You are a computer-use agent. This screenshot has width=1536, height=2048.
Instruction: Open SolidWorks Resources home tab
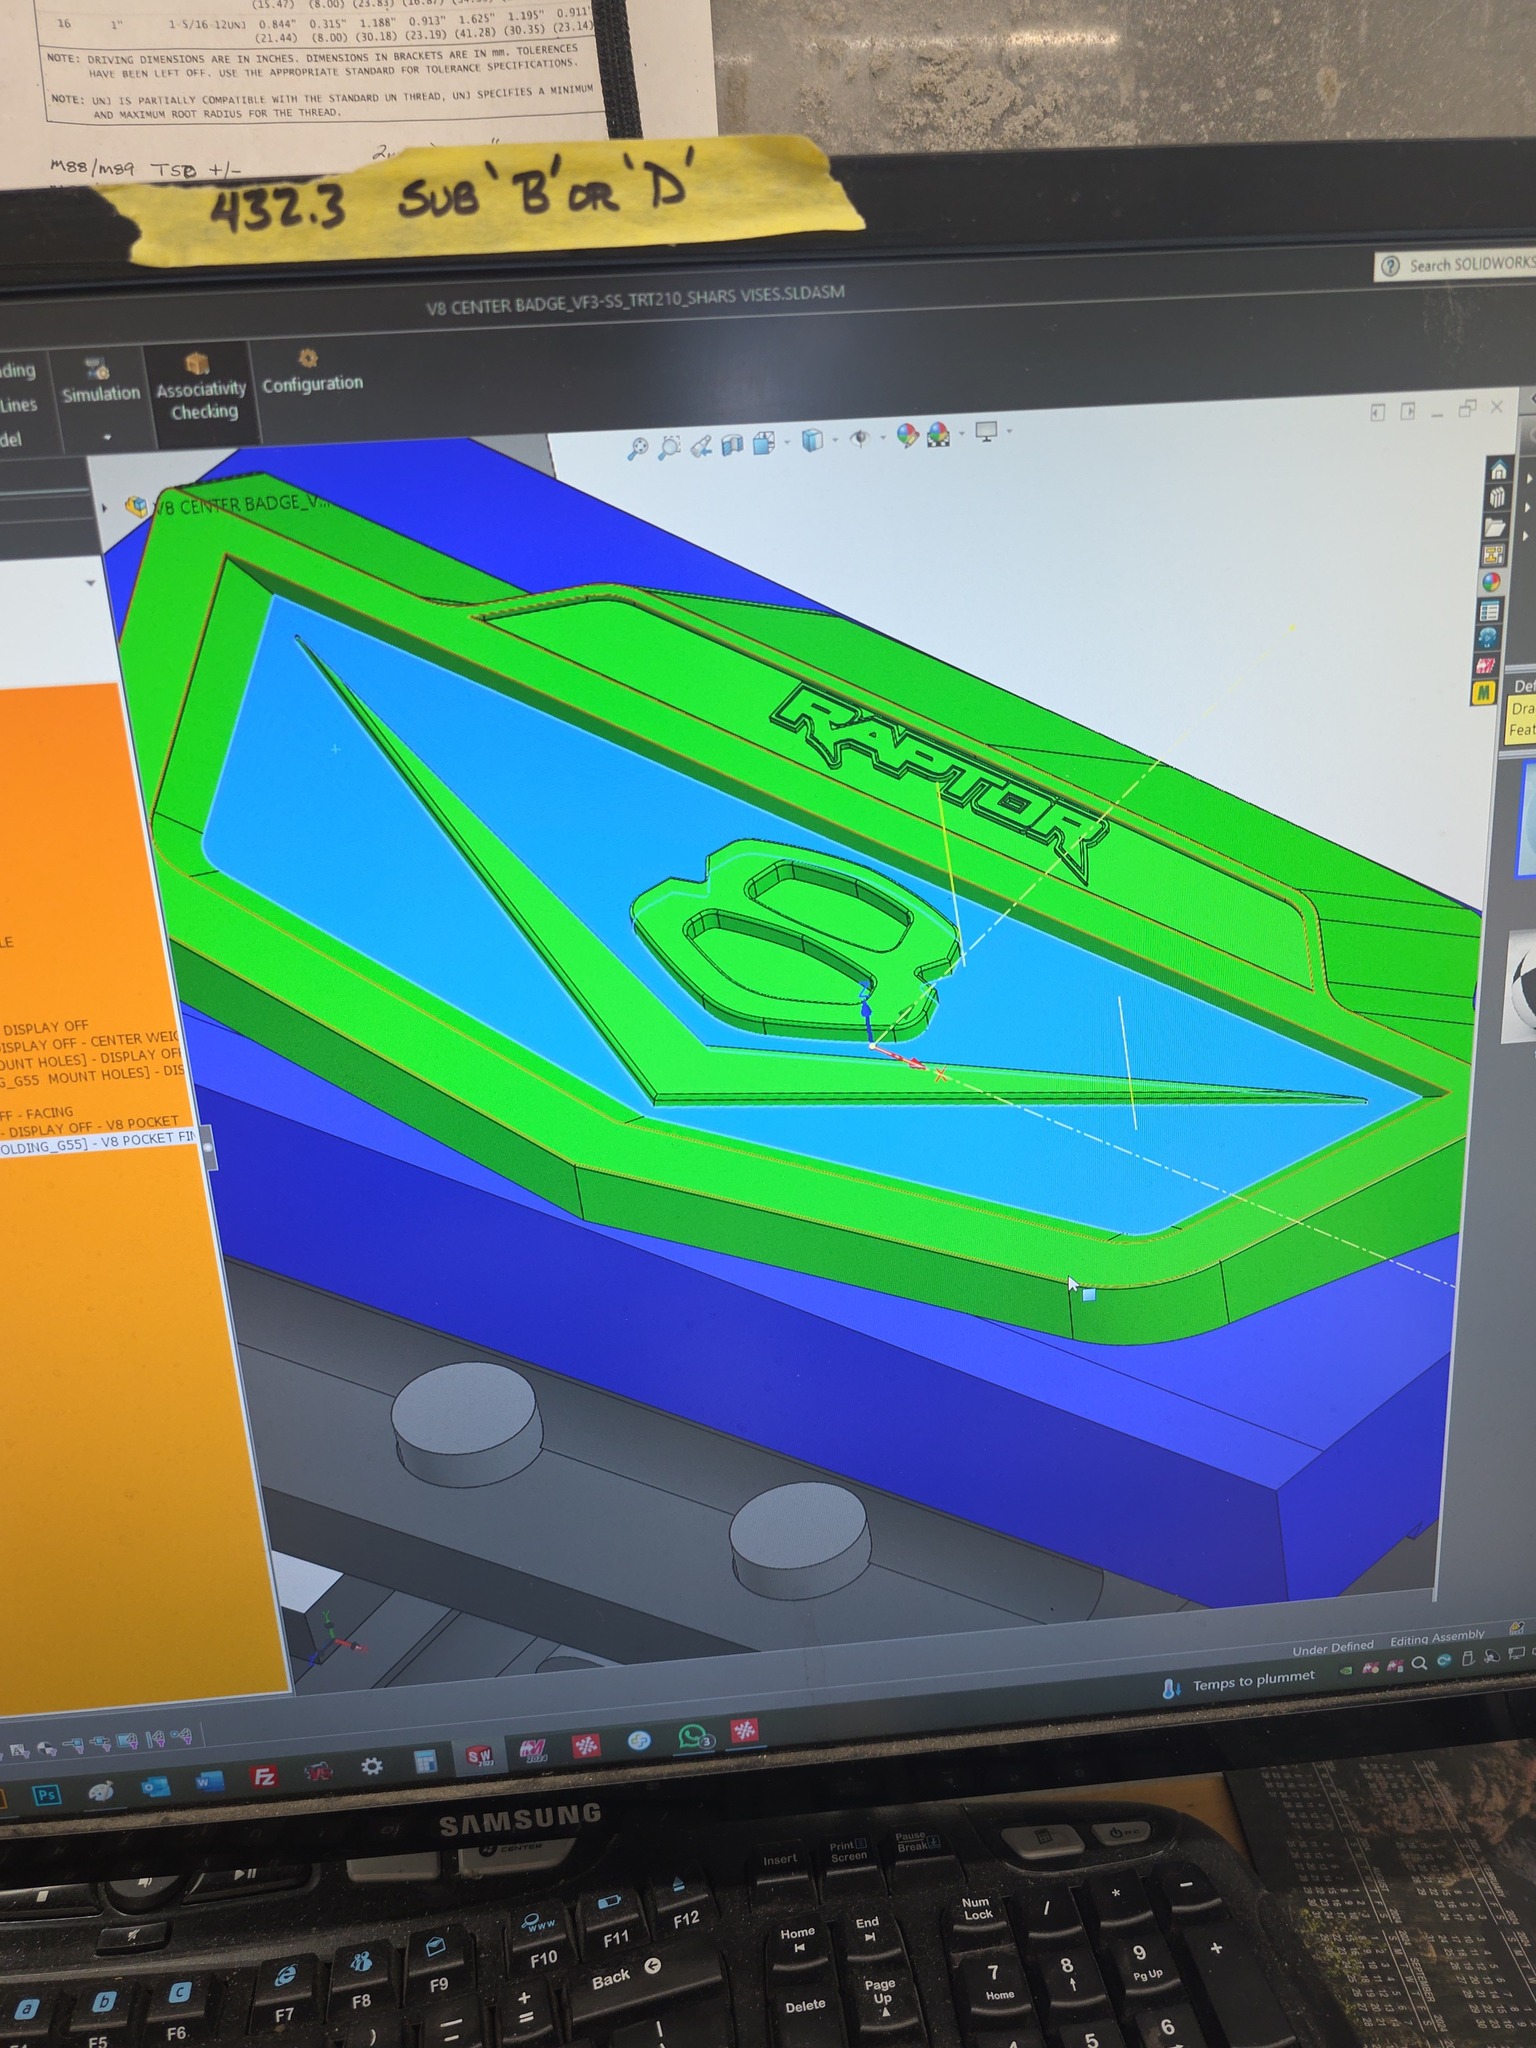point(1498,470)
